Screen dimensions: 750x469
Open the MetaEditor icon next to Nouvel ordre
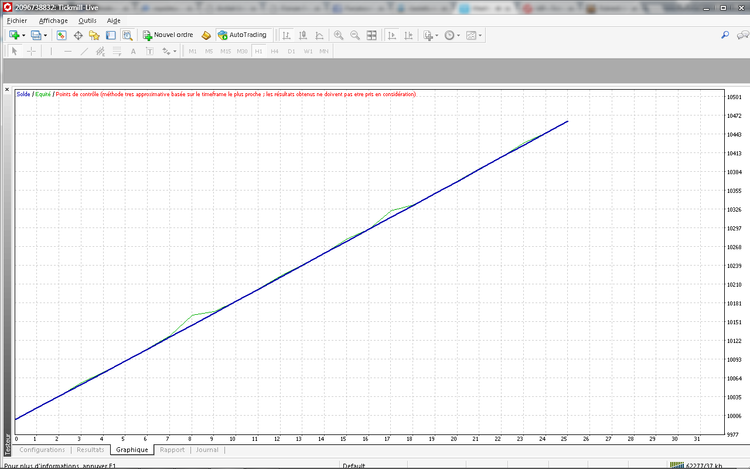tap(206, 35)
